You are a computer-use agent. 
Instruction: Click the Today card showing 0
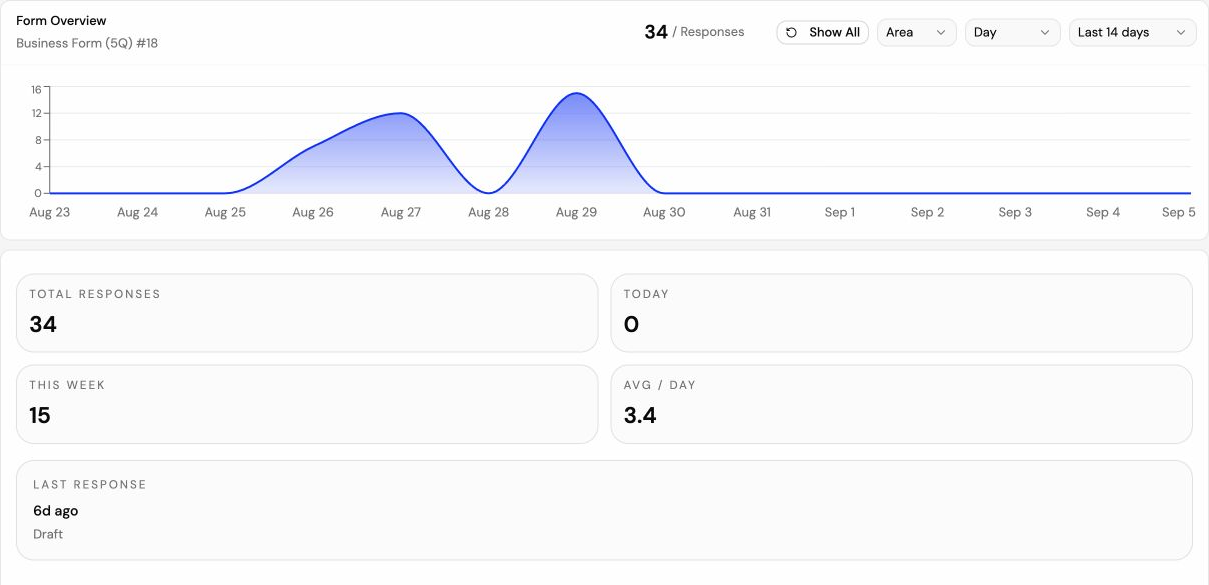click(x=901, y=313)
